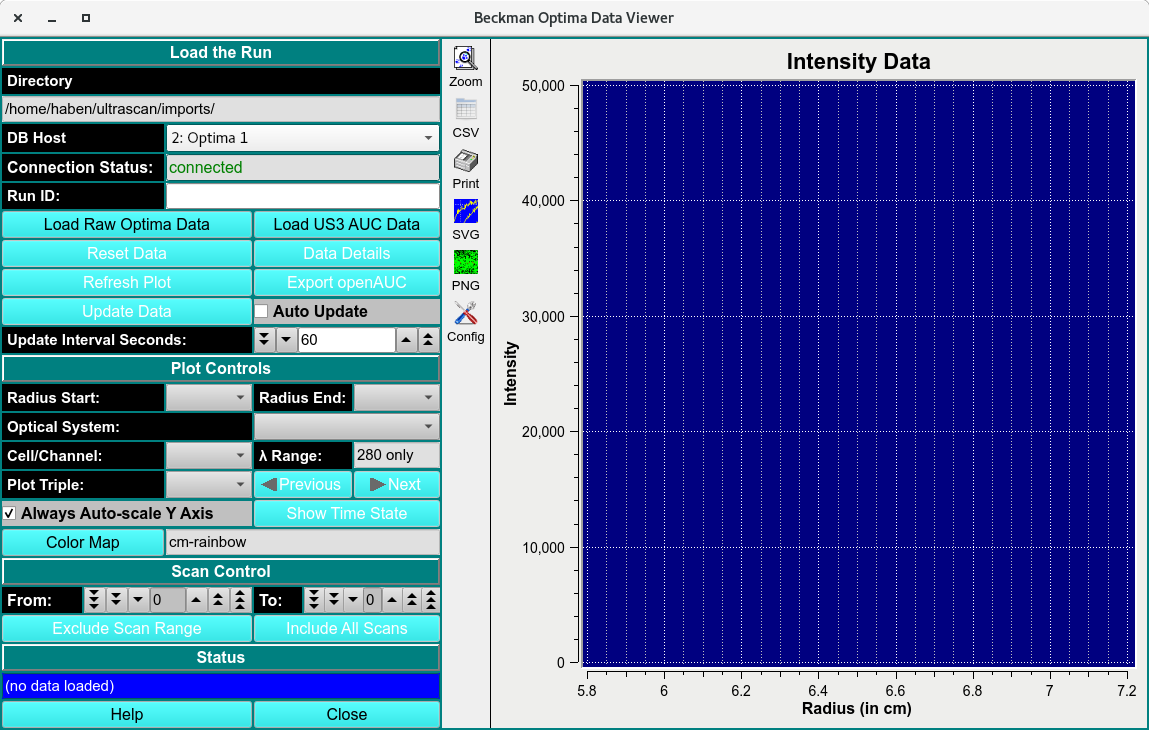Increase Update Interval Seconds by one step
Screen dimensions: 1149x730
pyautogui.click(x=407, y=340)
